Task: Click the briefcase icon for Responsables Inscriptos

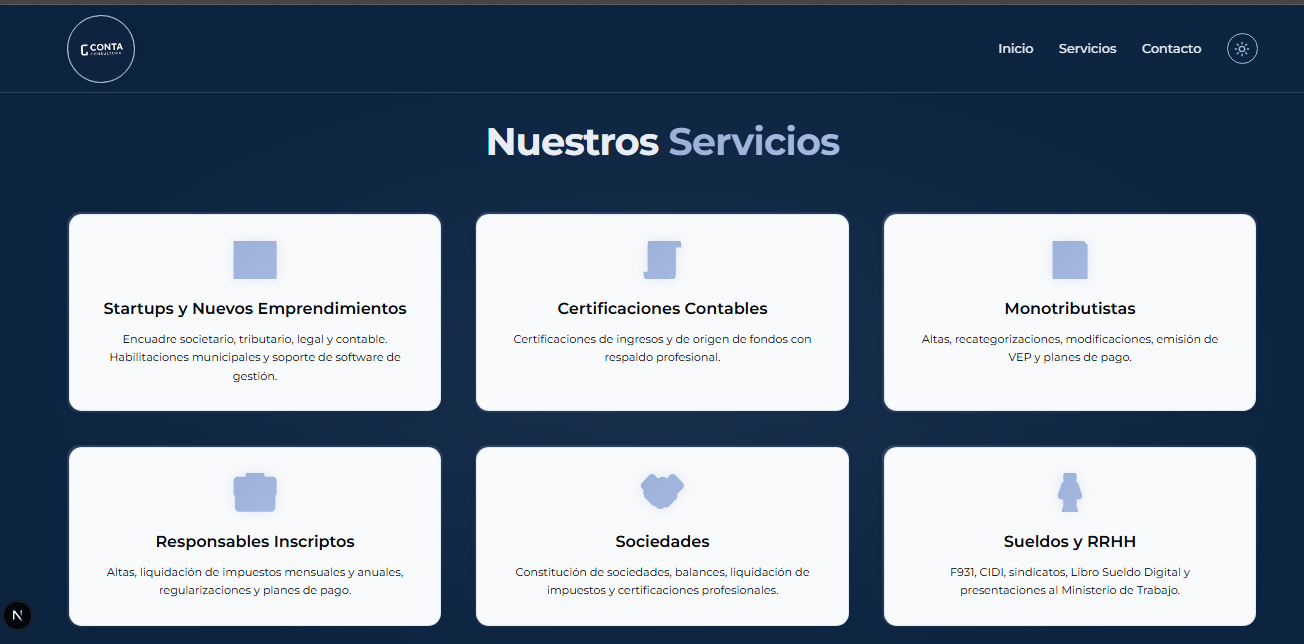Action: pos(255,492)
